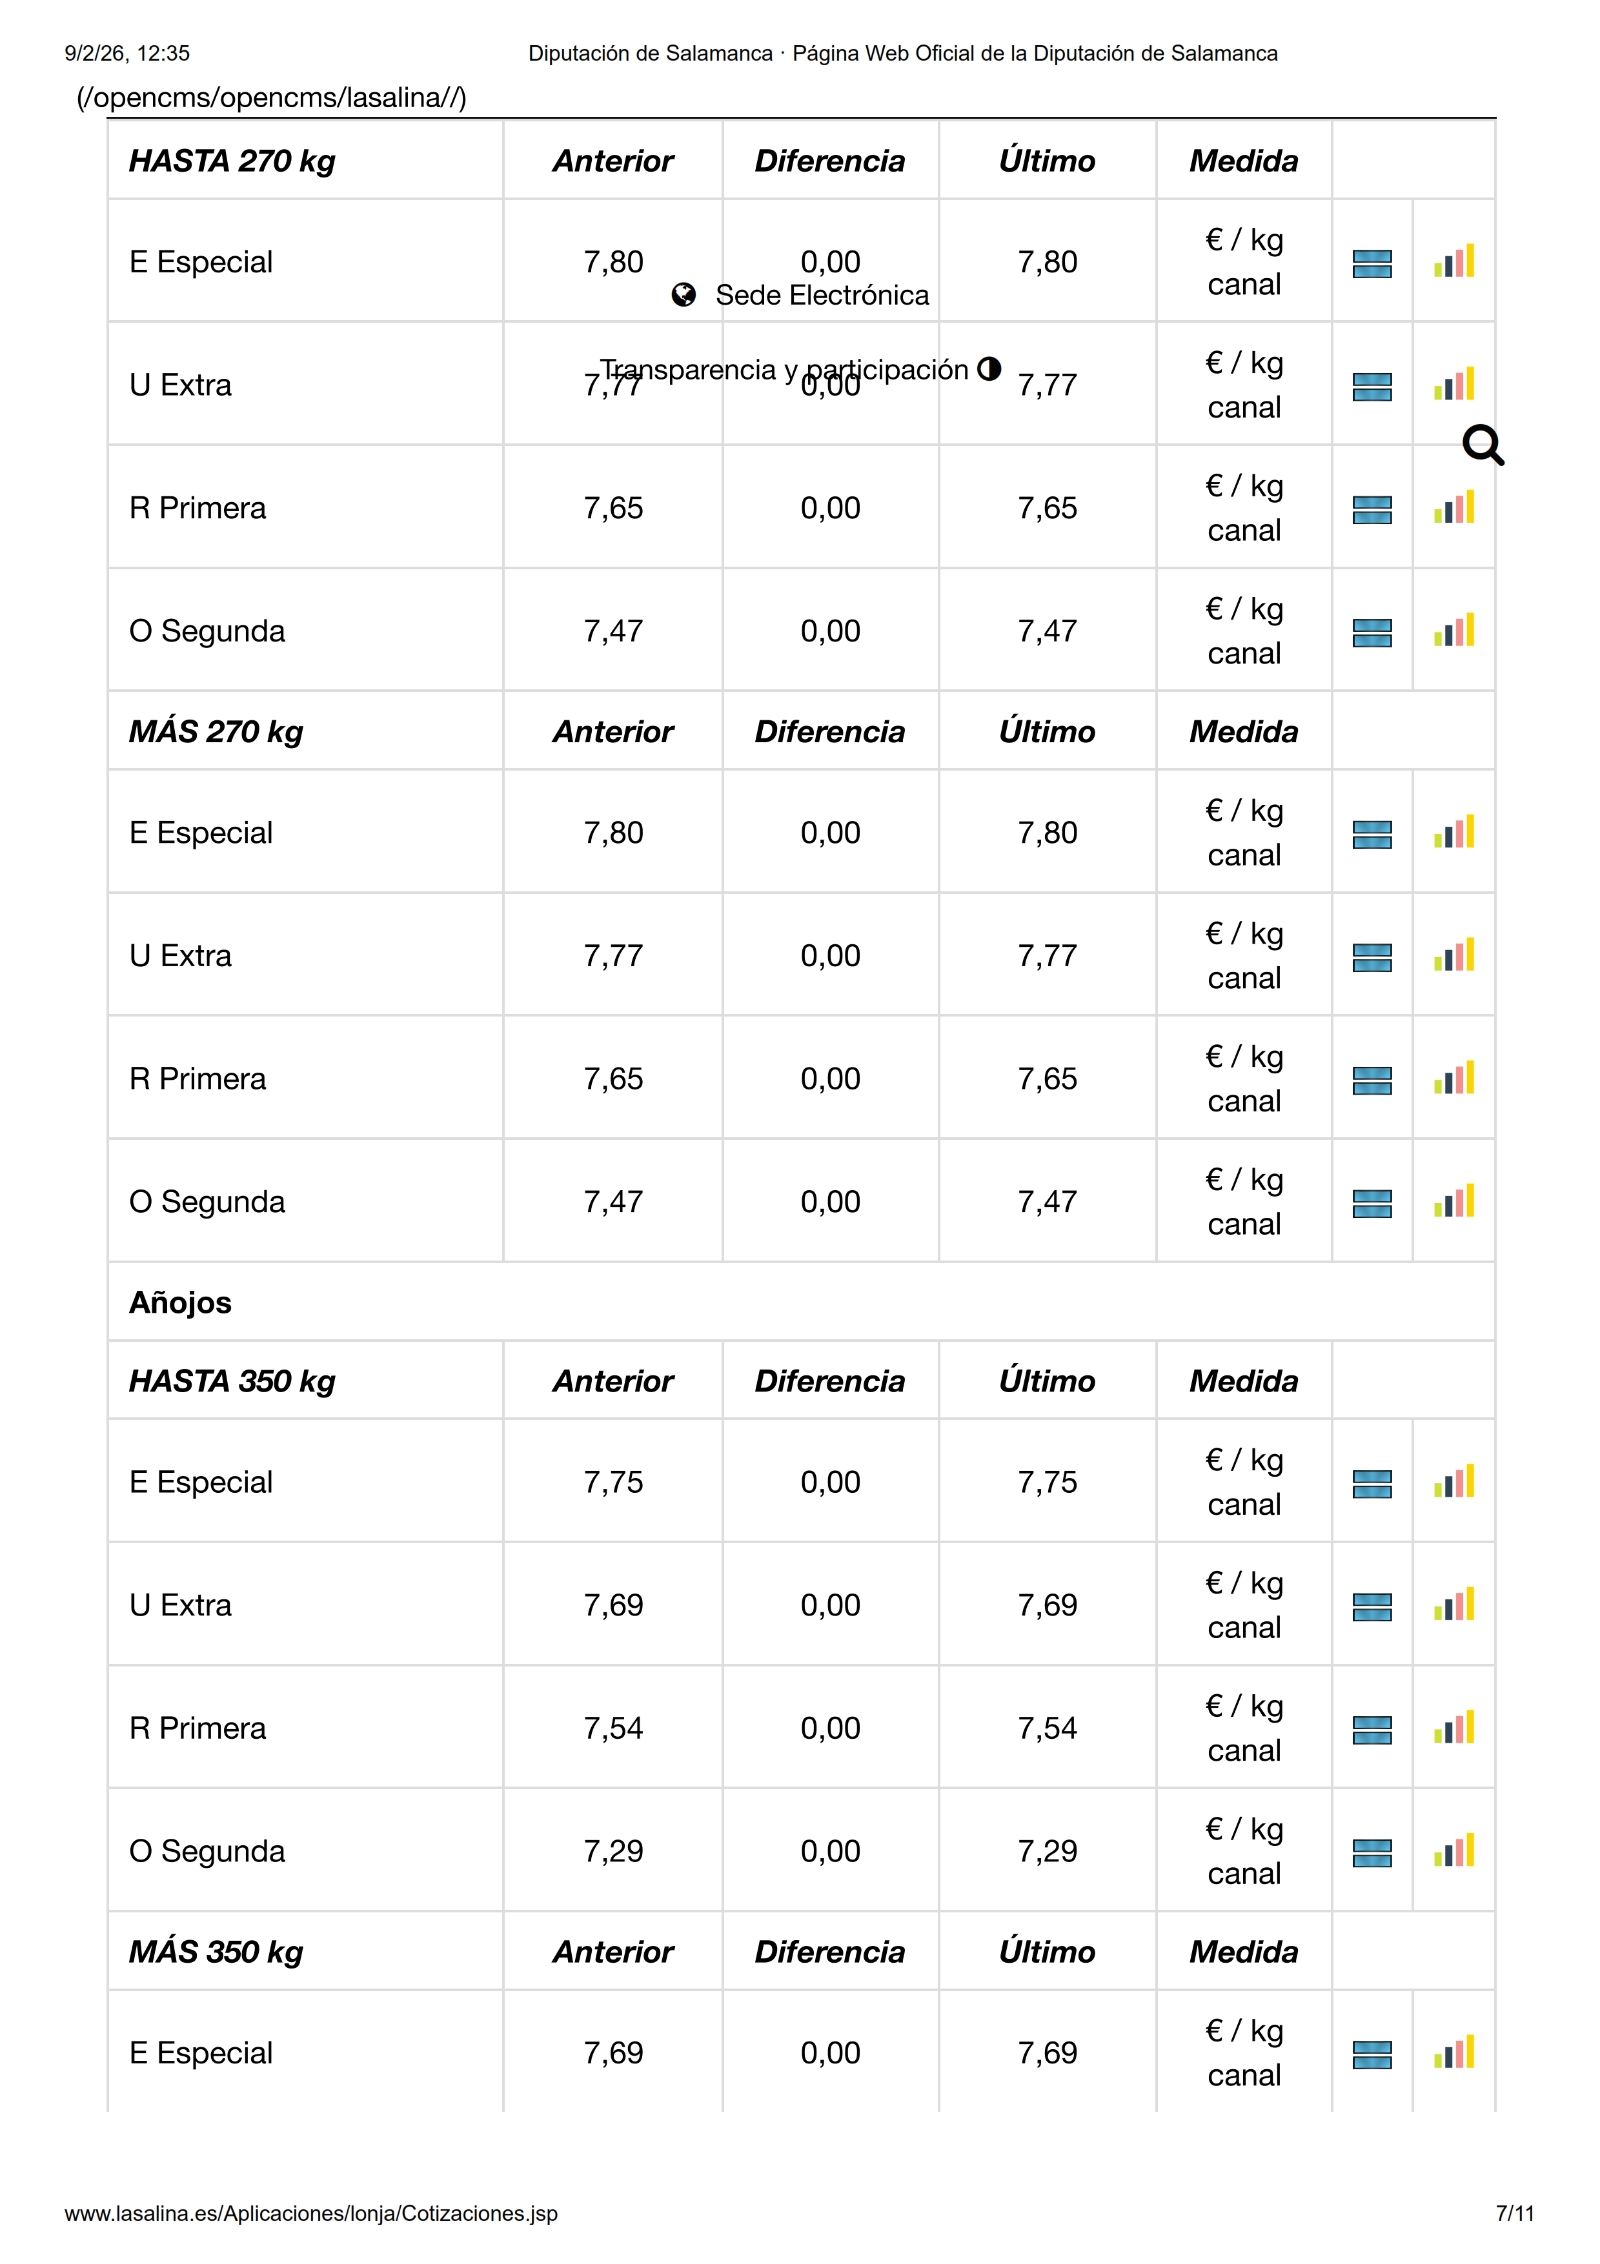Show data table icon for HASTA 270 kg R Primera
The image size is (1600, 2264).
pyautogui.click(x=1372, y=509)
